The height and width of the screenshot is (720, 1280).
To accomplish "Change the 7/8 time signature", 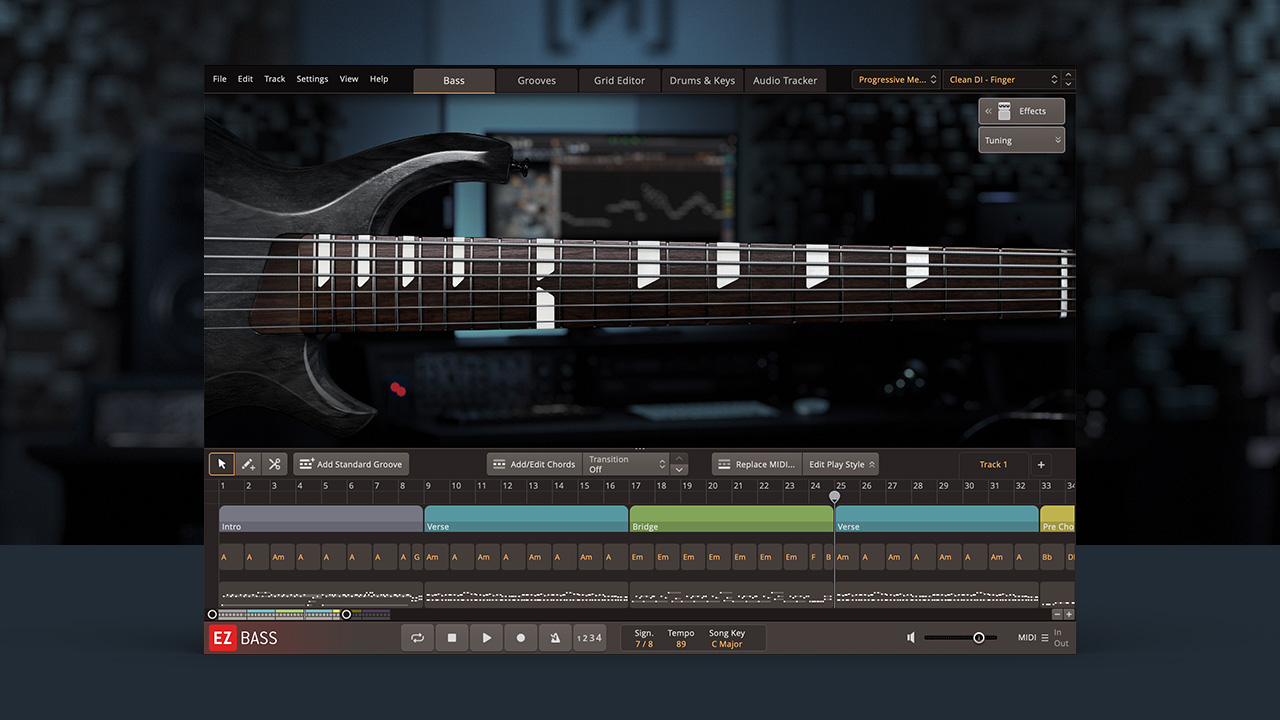I will point(644,644).
